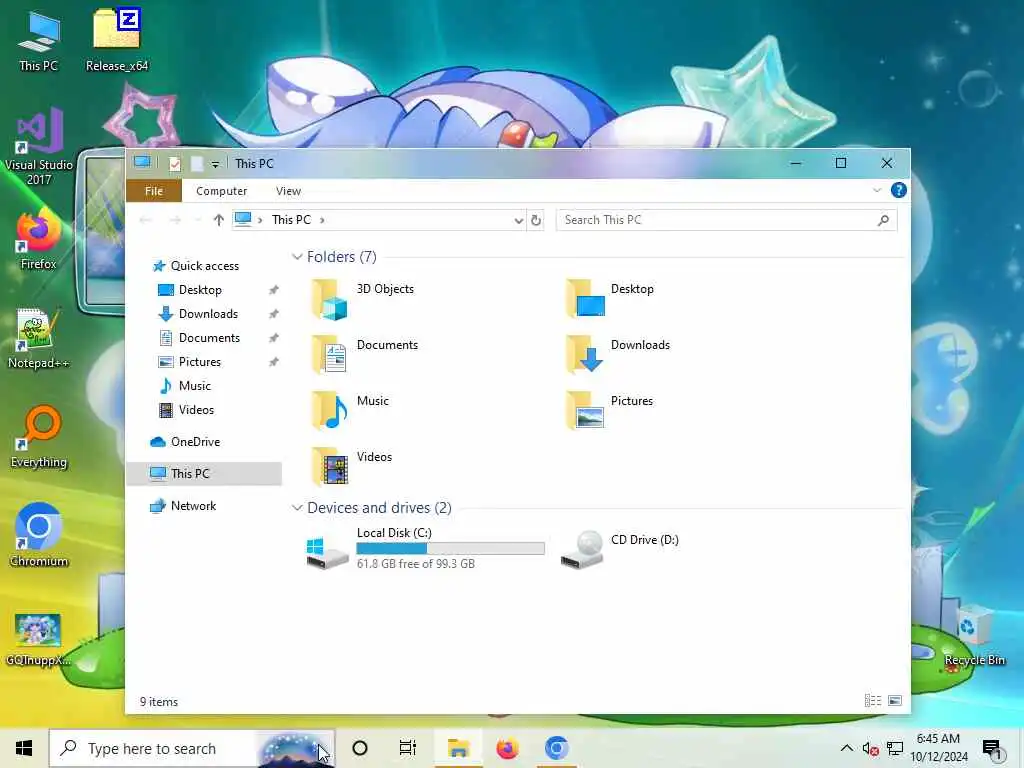Open the Computer ribbon tab

pos(221,191)
